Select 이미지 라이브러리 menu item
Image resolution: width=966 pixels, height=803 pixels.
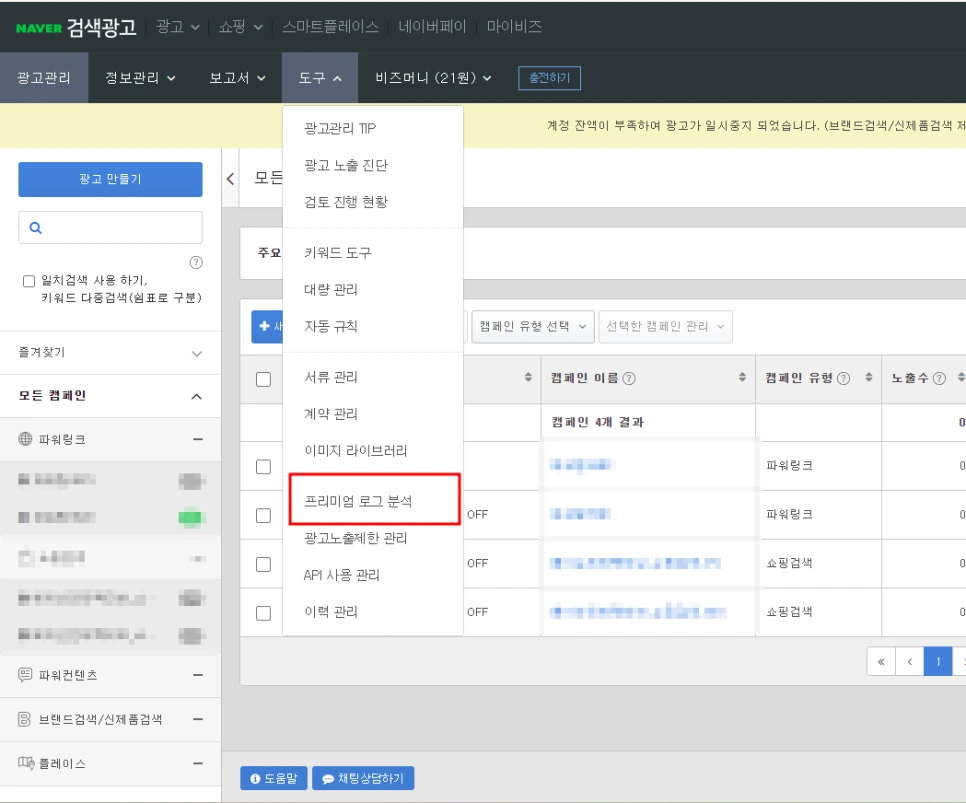point(355,450)
